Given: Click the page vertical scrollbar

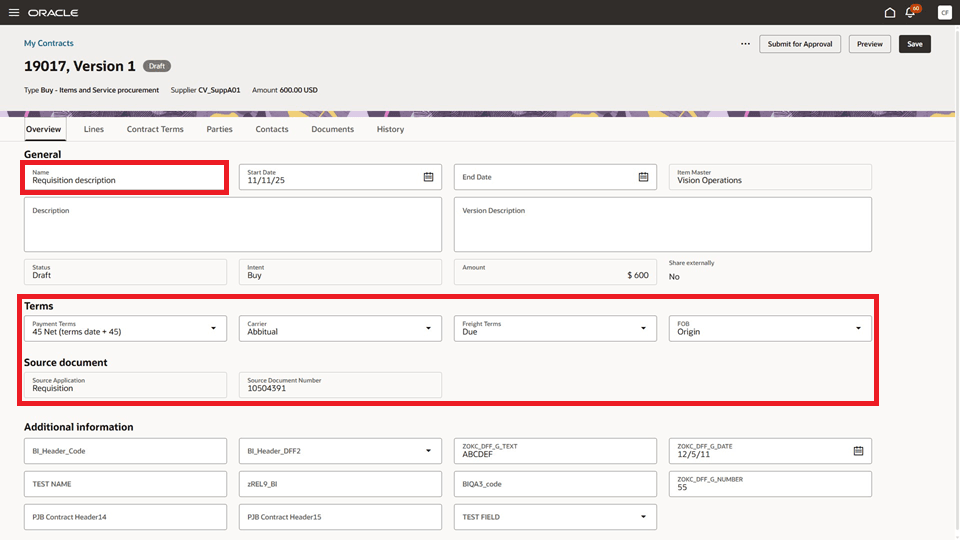Looking at the screenshot, I should click(957, 282).
